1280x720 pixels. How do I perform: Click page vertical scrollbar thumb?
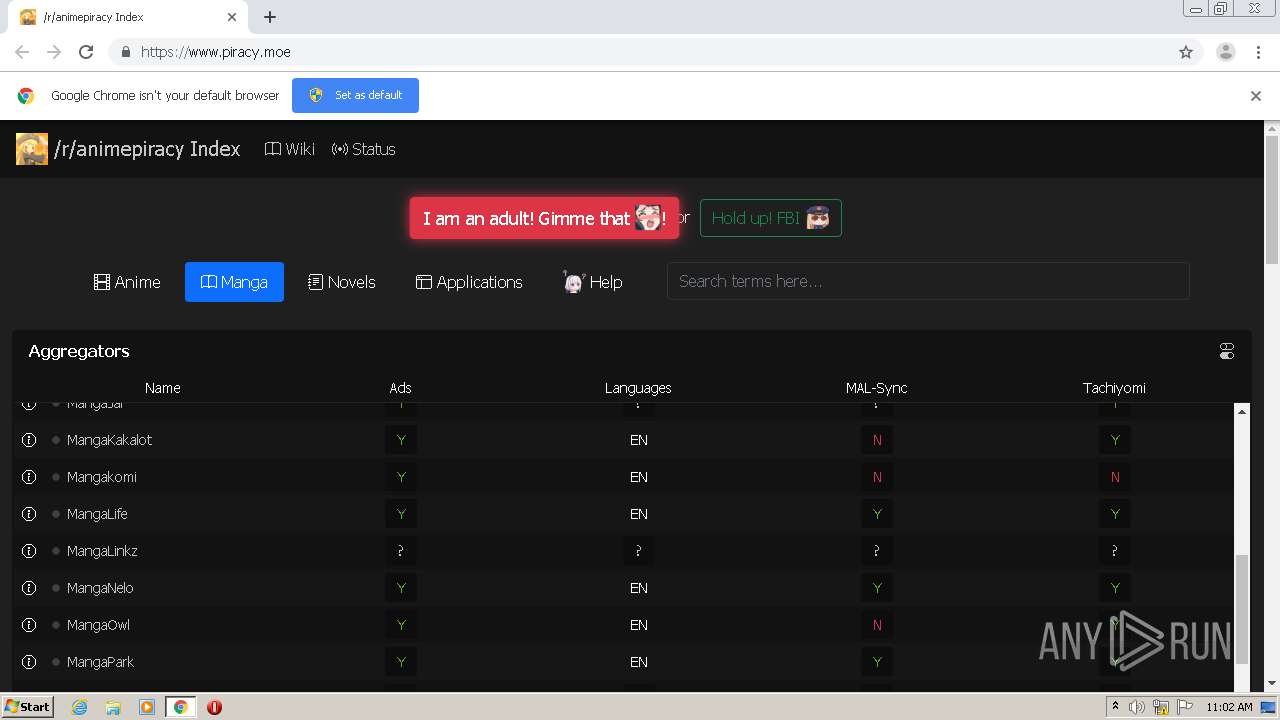click(x=1272, y=200)
